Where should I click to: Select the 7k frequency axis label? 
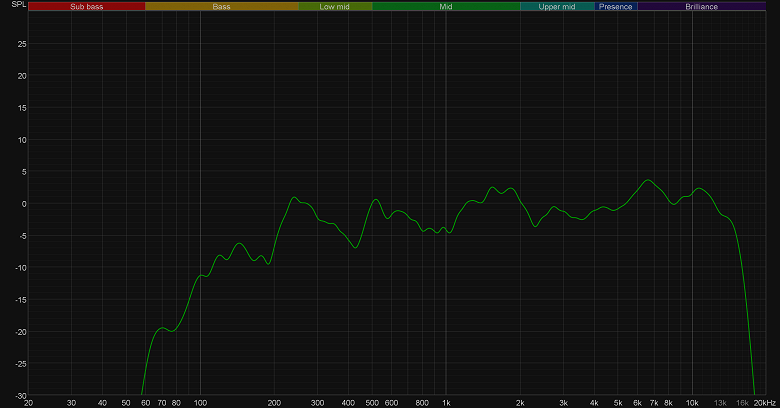pyautogui.click(x=654, y=403)
